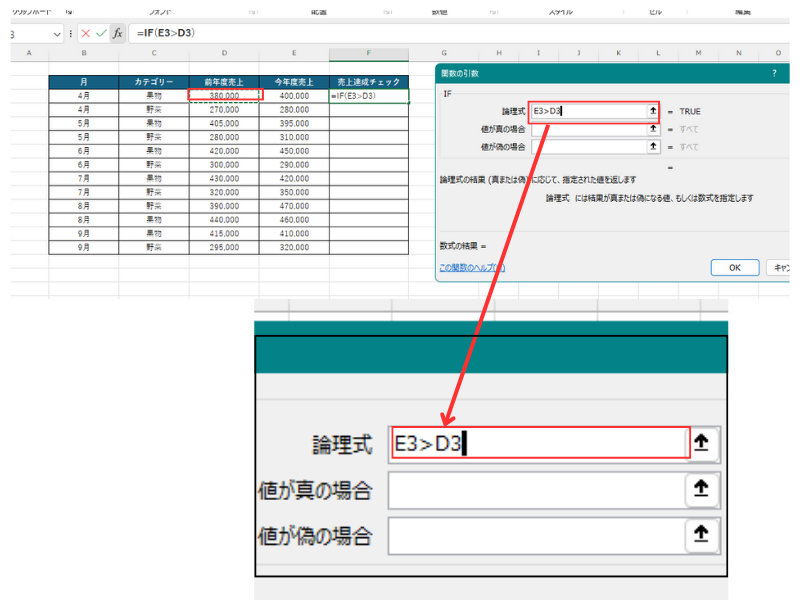The width and height of the screenshot is (800, 600).
Task: Click 値が真の場合 range selector arrow in small dialog
Action: [x=652, y=129]
